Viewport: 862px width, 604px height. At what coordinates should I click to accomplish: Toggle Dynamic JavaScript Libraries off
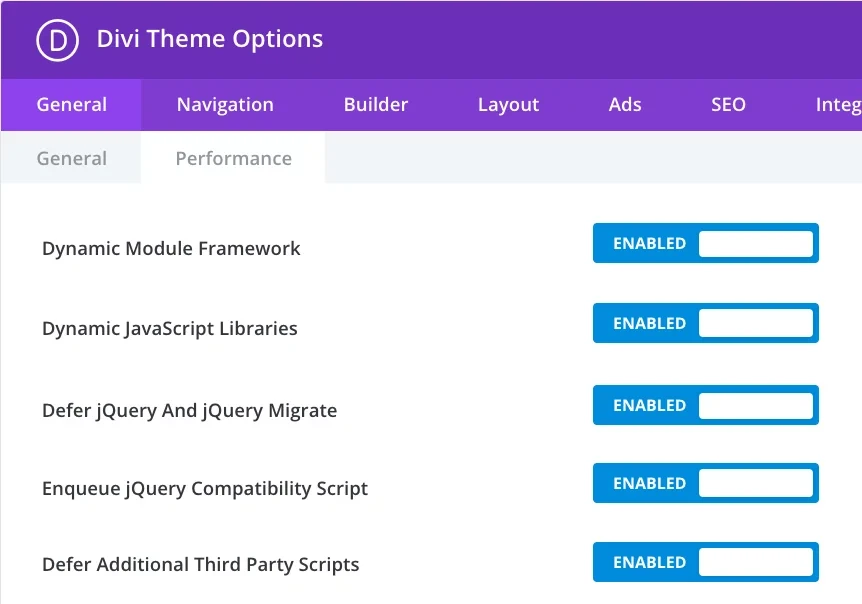point(705,324)
